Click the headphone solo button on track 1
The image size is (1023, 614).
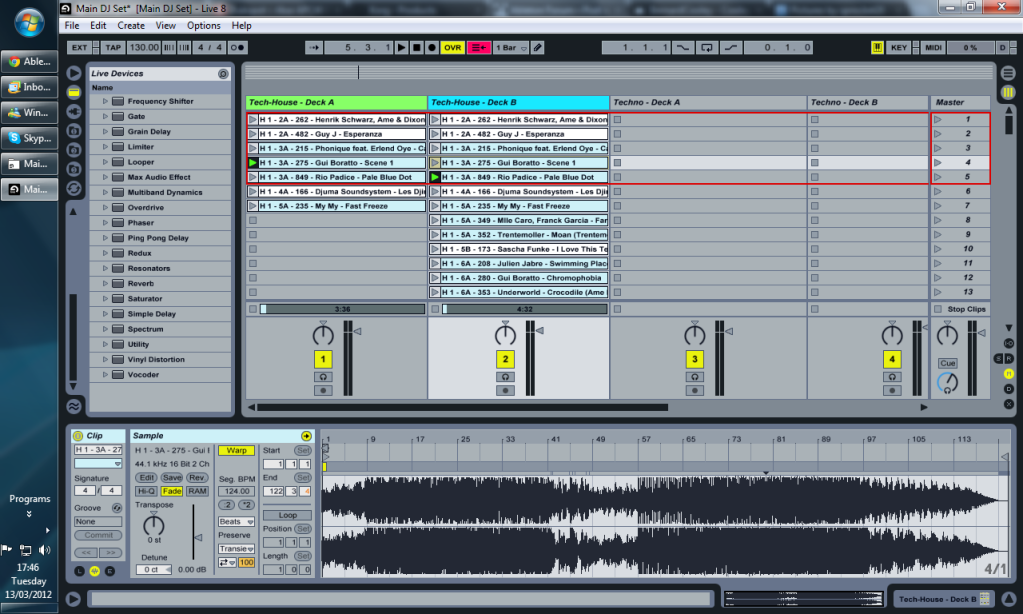(323, 376)
